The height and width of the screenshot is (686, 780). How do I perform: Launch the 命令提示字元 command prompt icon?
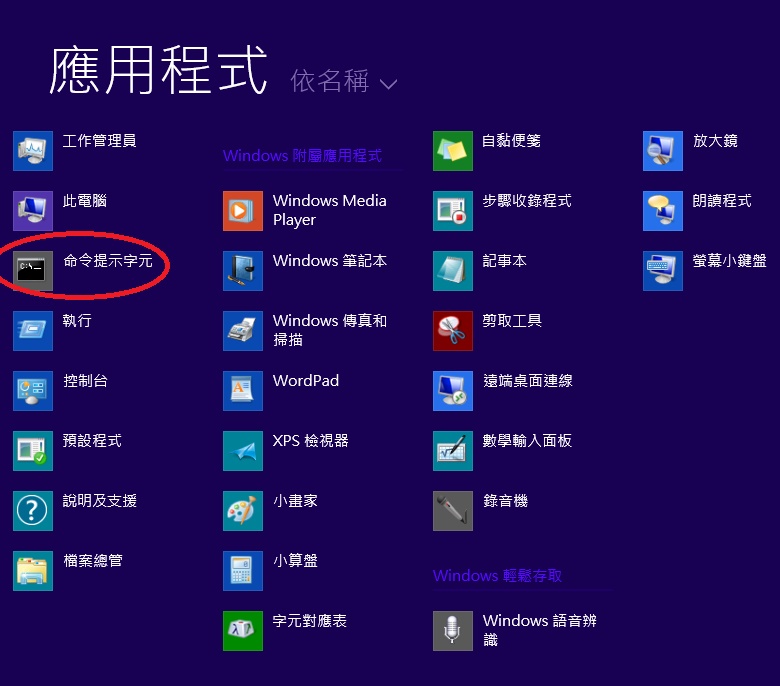pos(33,271)
